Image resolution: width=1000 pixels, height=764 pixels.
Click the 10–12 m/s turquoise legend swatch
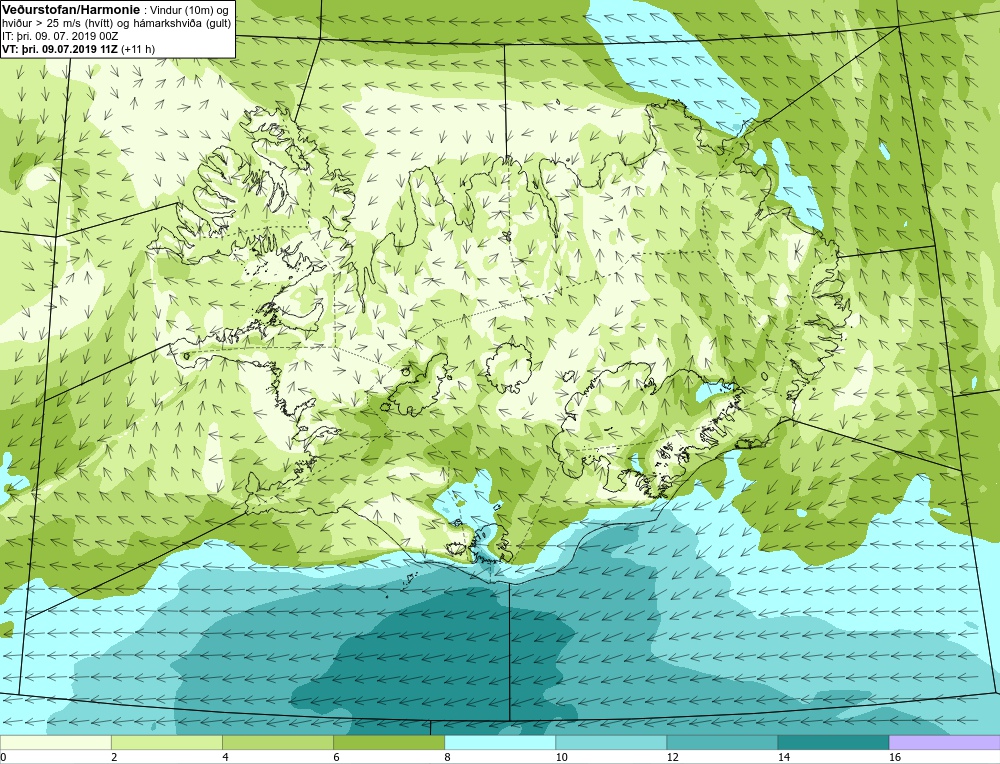pos(610,742)
